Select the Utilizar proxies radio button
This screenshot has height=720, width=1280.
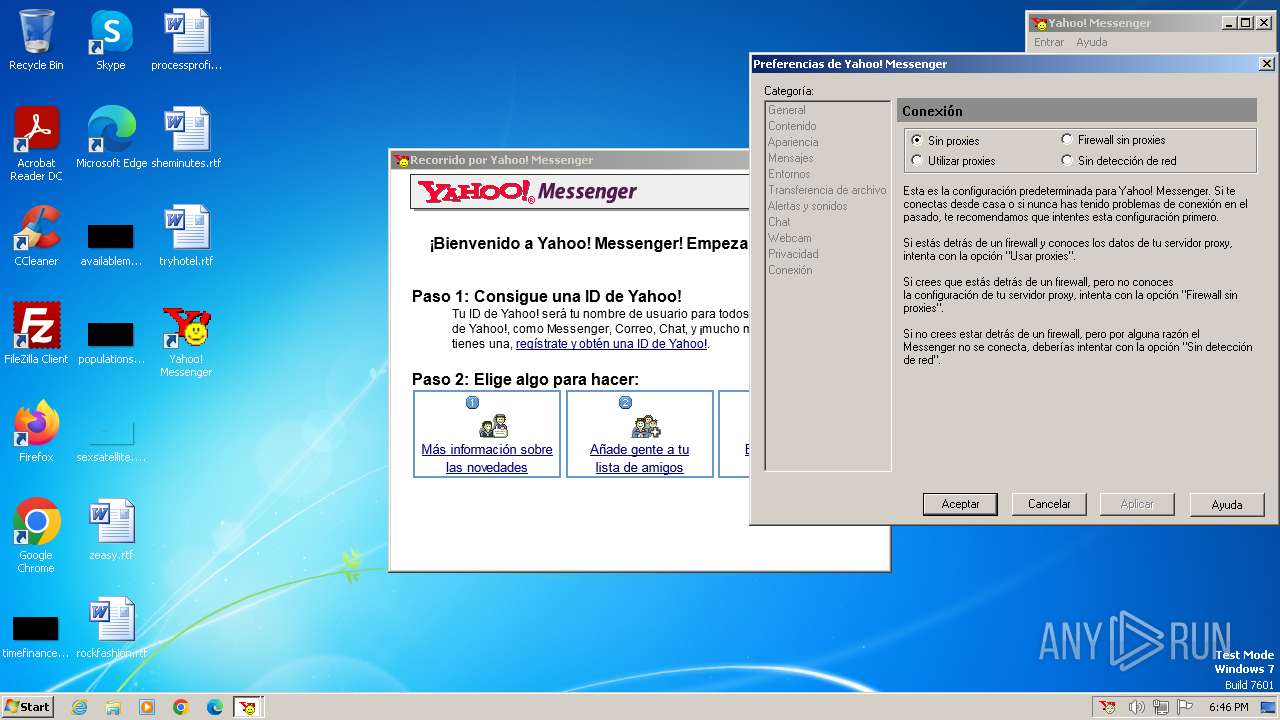point(917,160)
